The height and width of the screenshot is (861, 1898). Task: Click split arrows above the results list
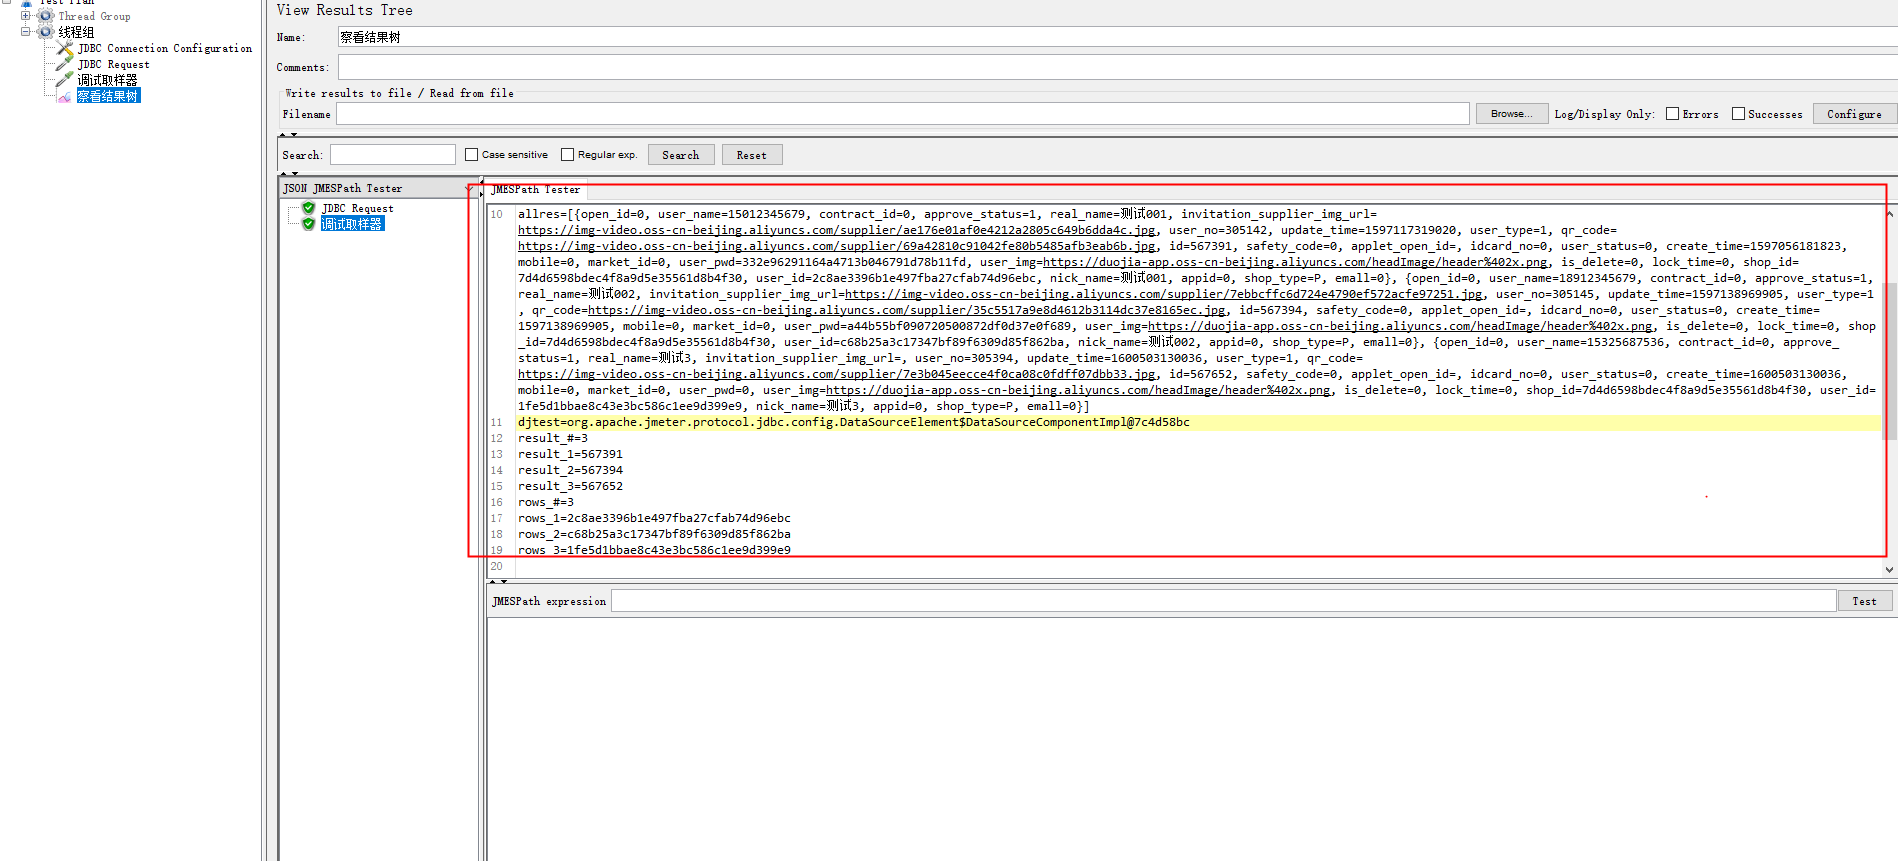[287, 174]
